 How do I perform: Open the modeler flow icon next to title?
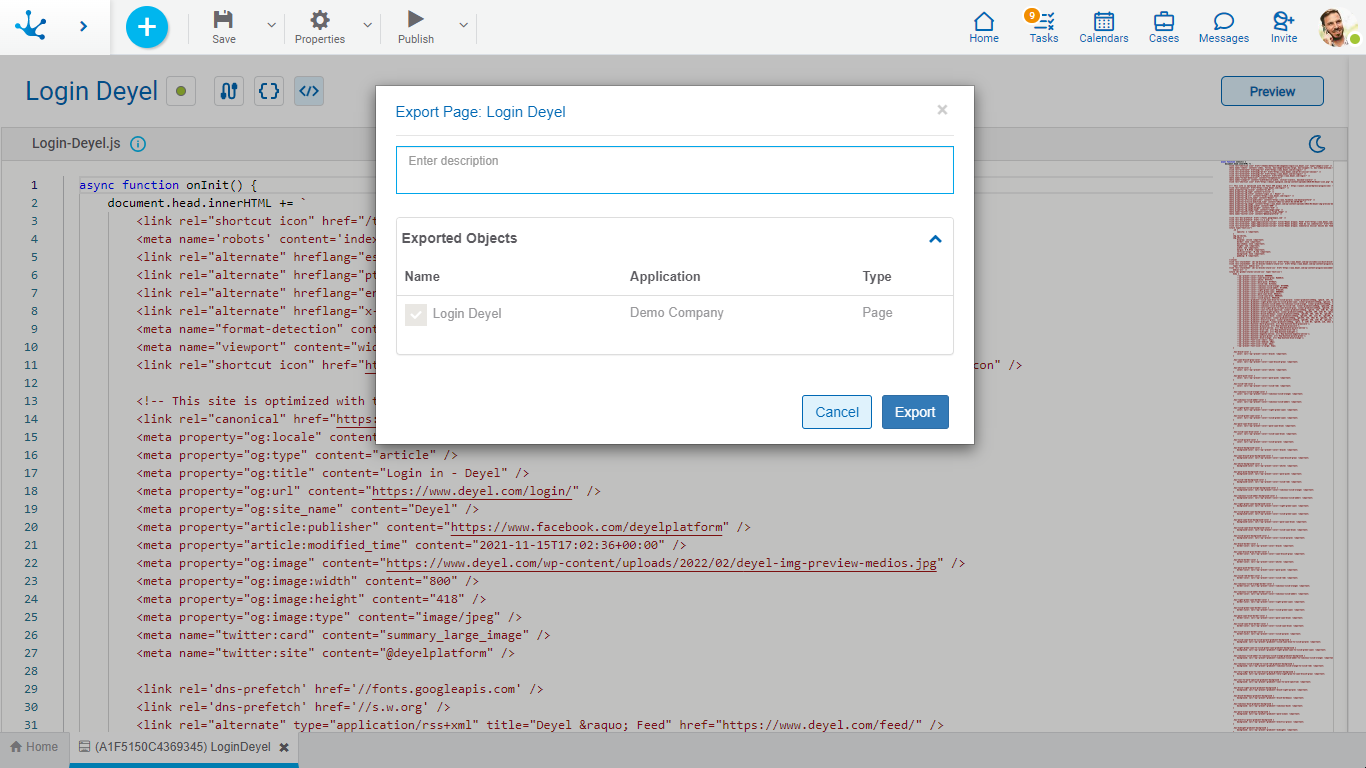(229, 91)
